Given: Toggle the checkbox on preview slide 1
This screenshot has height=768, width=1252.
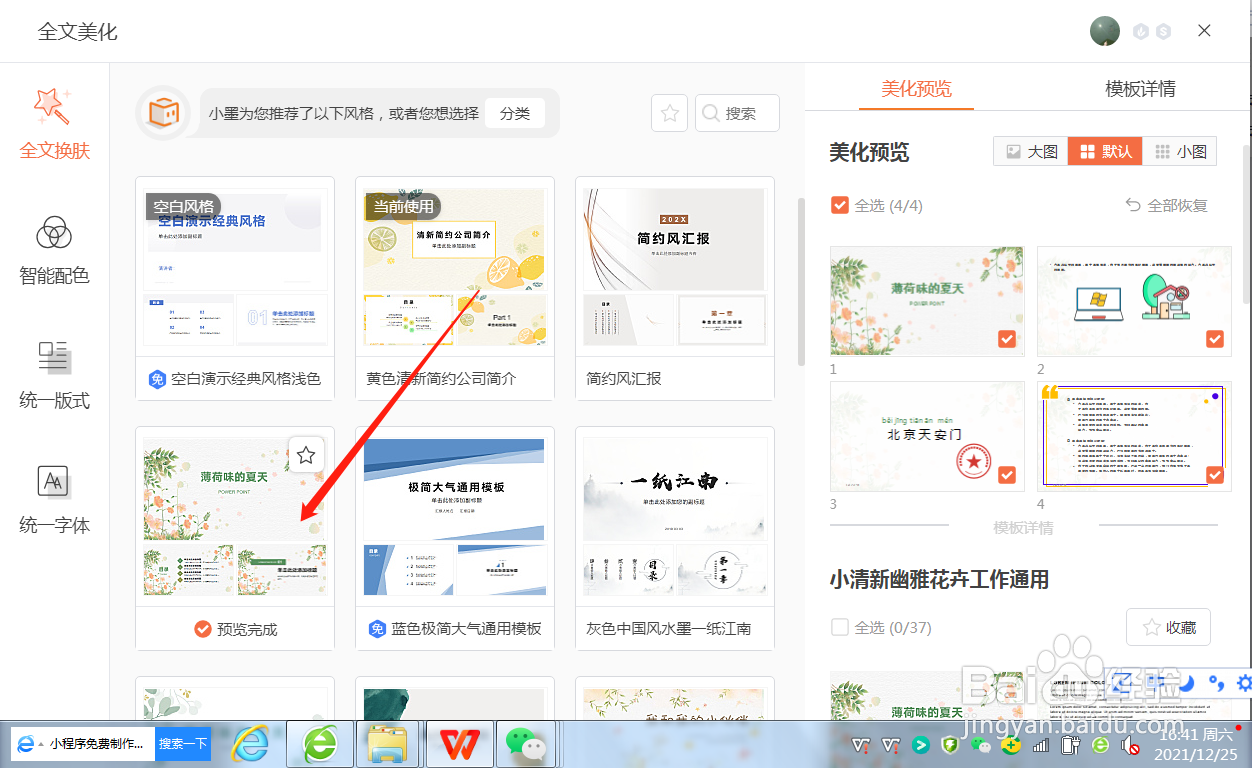Looking at the screenshot, I should click(1007, 339).
